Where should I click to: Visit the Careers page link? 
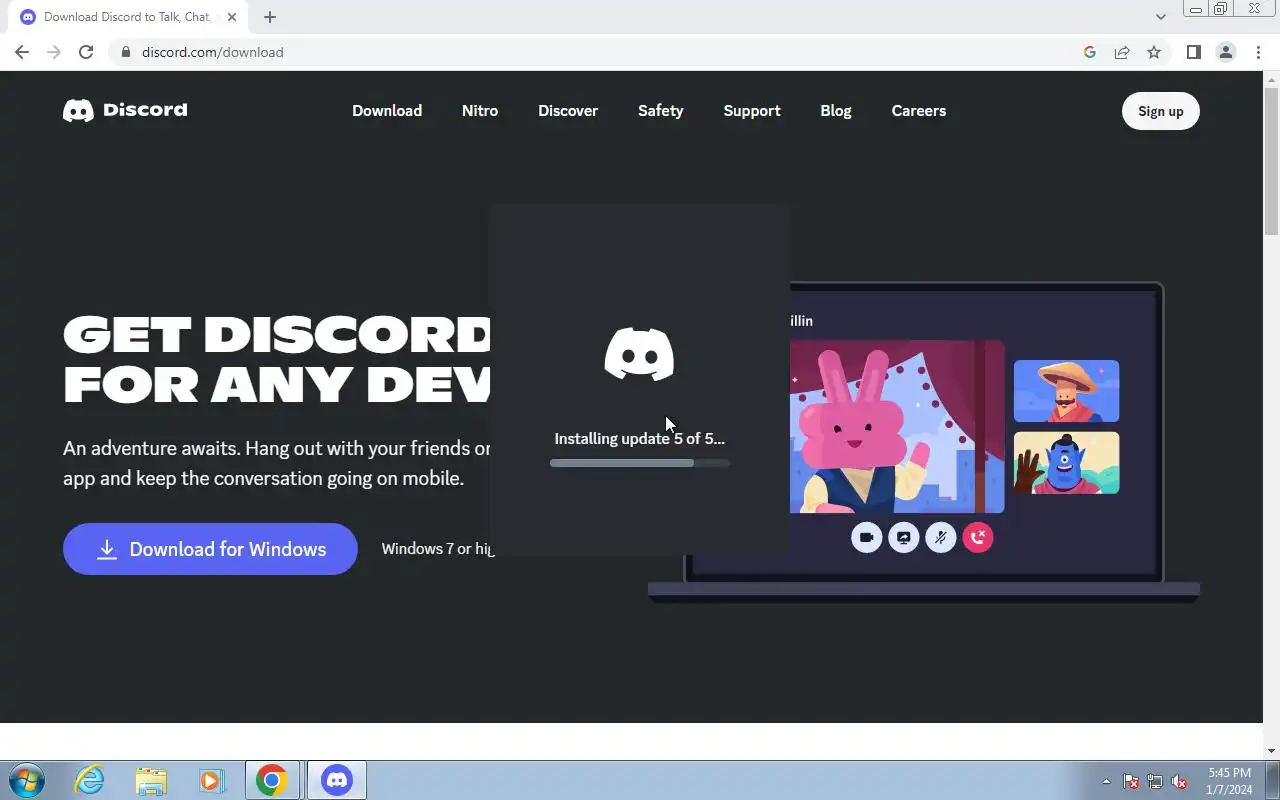[x=919, y=111]
